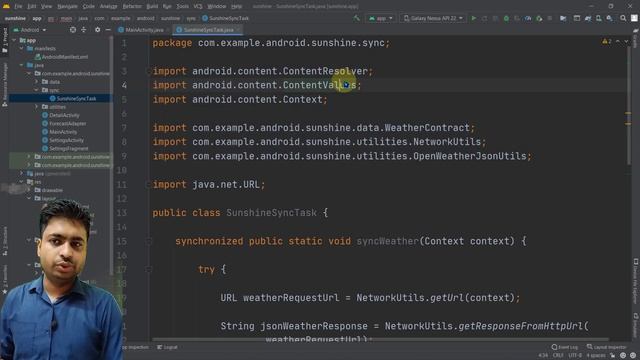Screen dimensions: 640x360
Task: Select MainActivity class in project tree
Action: [x=63, y=132]
